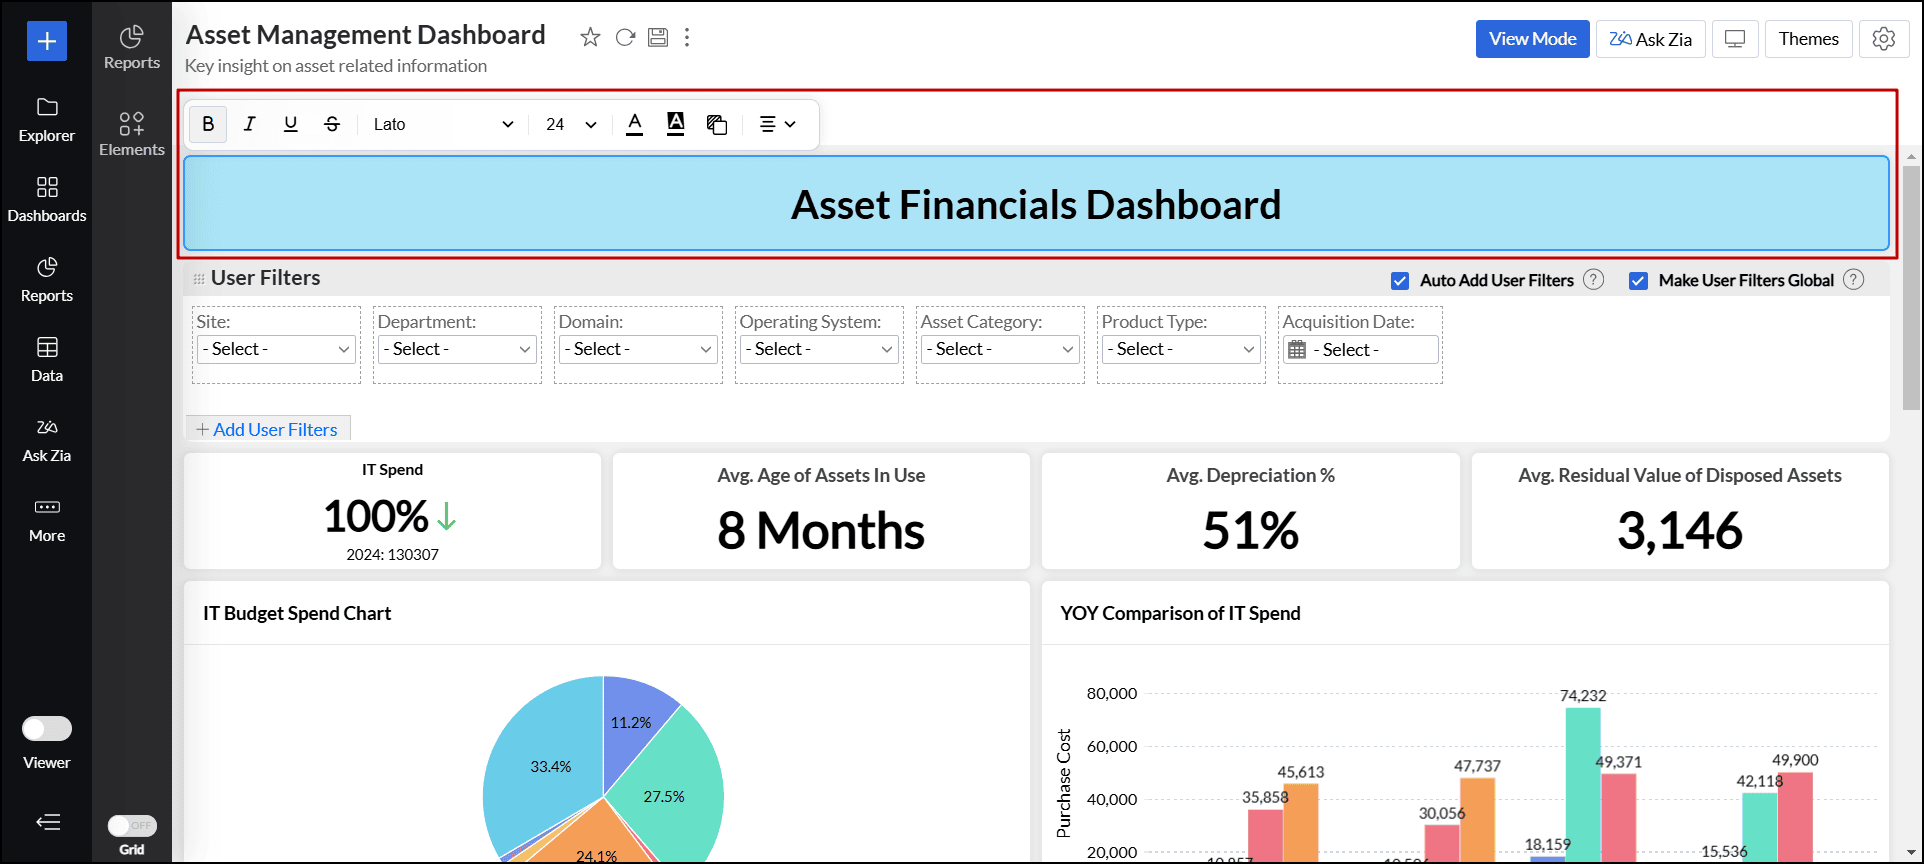The image size is (1924, 864).
Task: Mark dashboard as favorite with star
Action: point(590,38)
